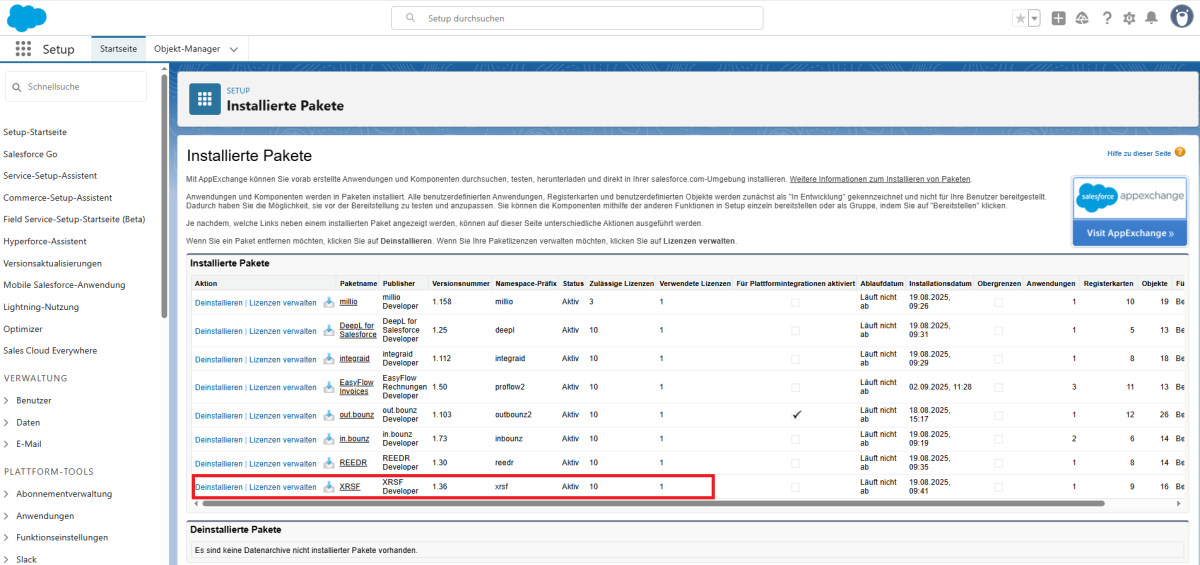Toggle platform integrations checkbox for out.bounz
The height and width of the screenshot is (565, 1200).
796,415
